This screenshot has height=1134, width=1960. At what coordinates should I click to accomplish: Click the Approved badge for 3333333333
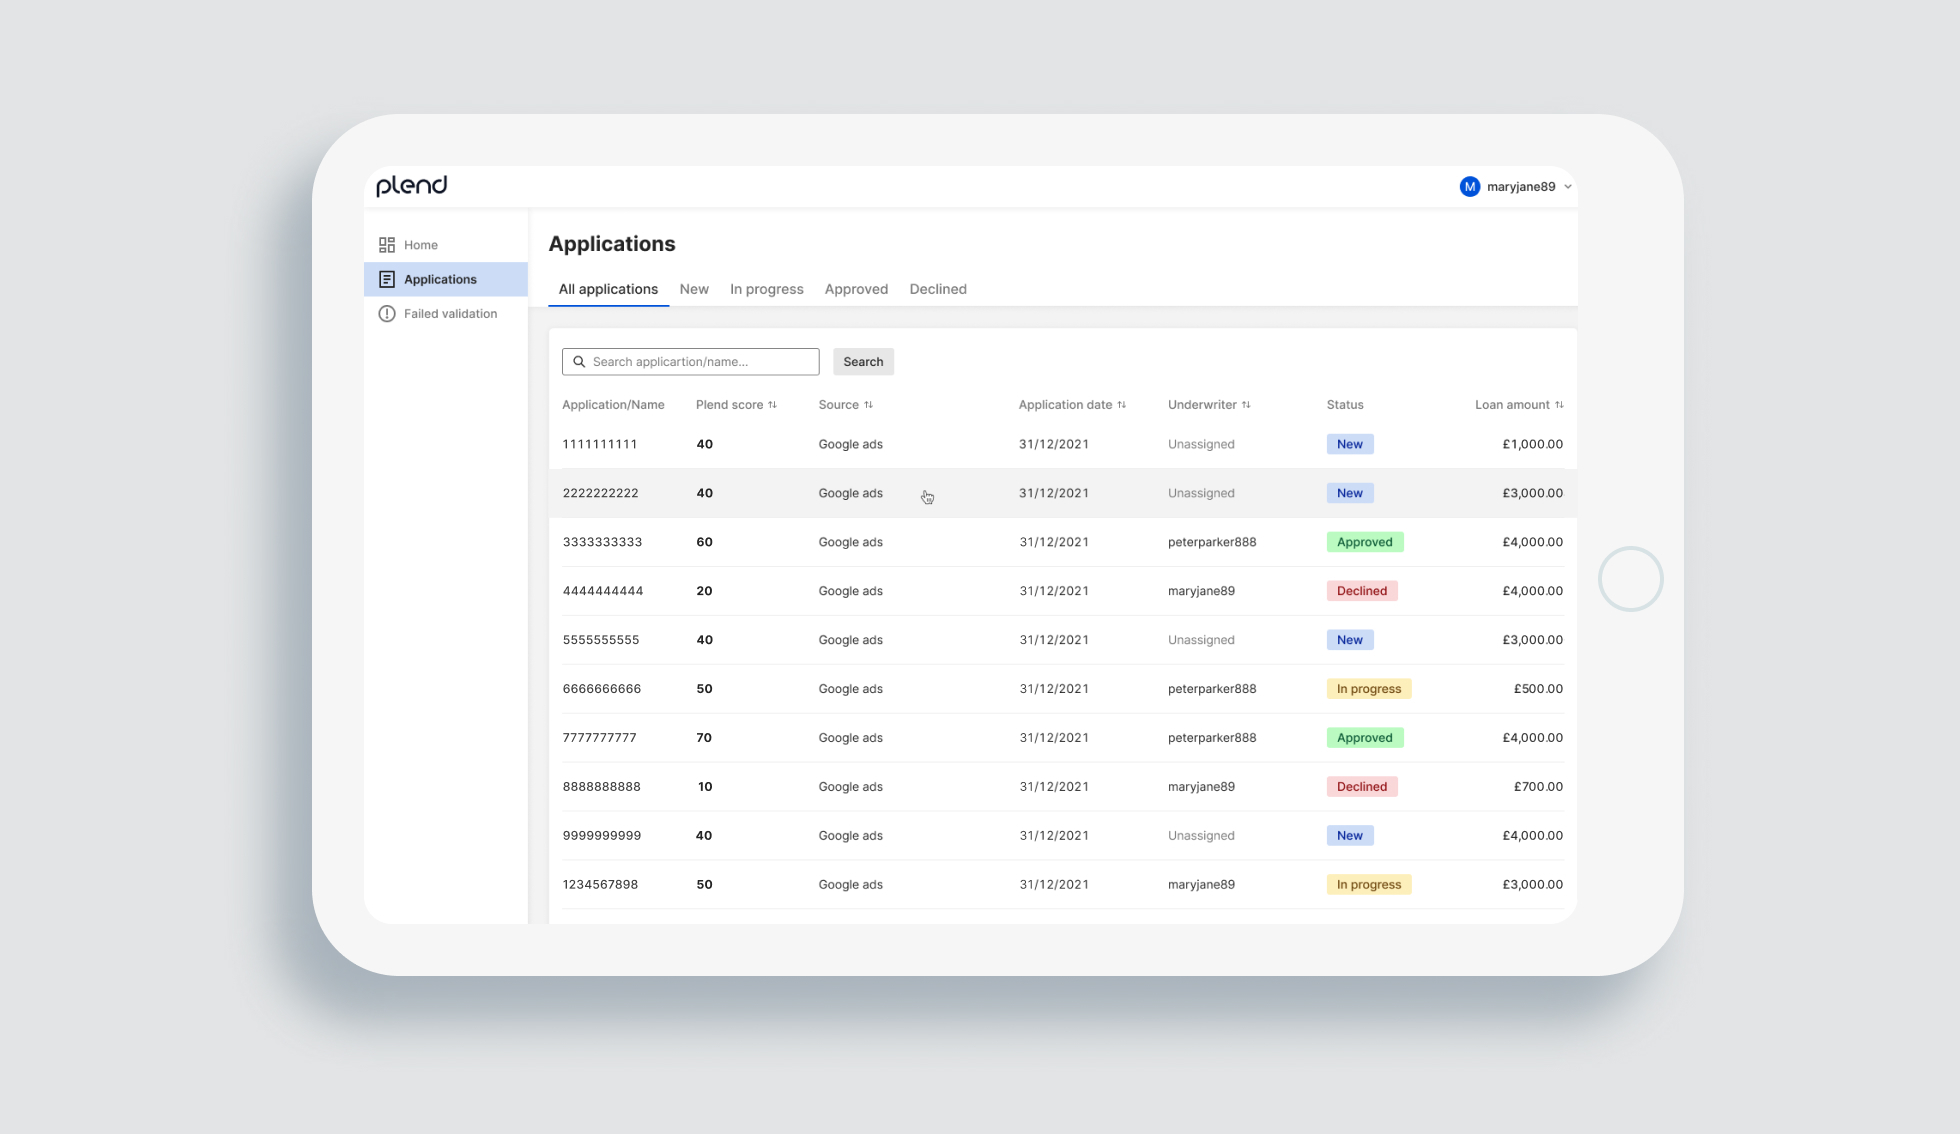coord(1365,542)
